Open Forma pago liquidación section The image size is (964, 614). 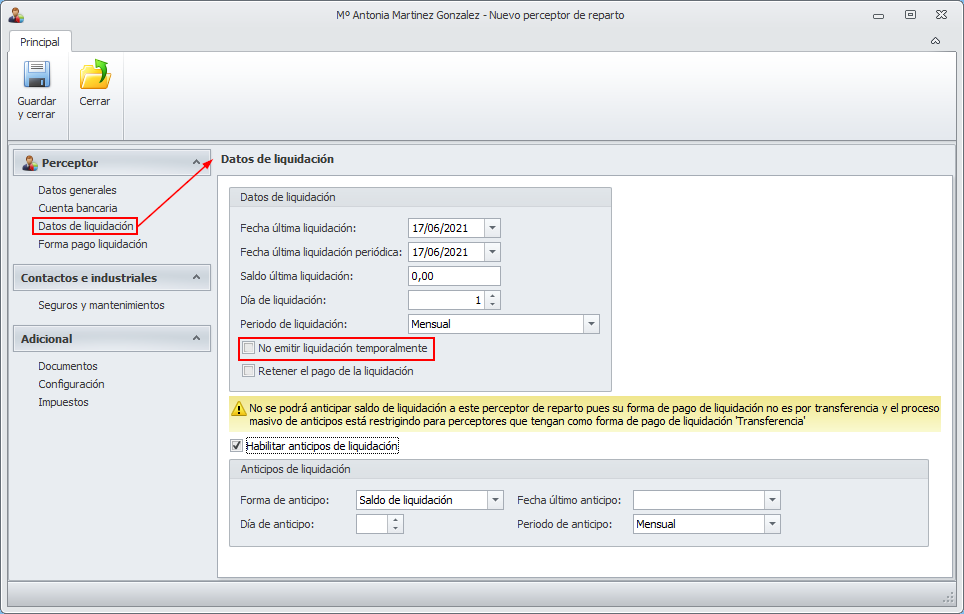click(93, 244)
